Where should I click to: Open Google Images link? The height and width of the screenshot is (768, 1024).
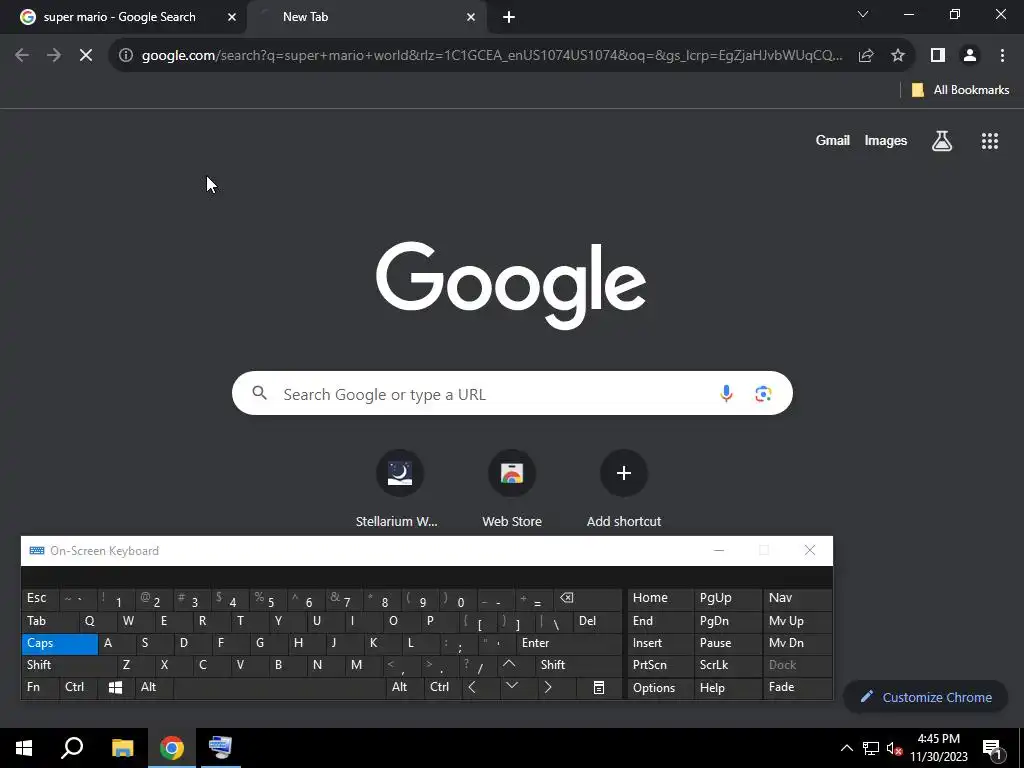point(886,140)
